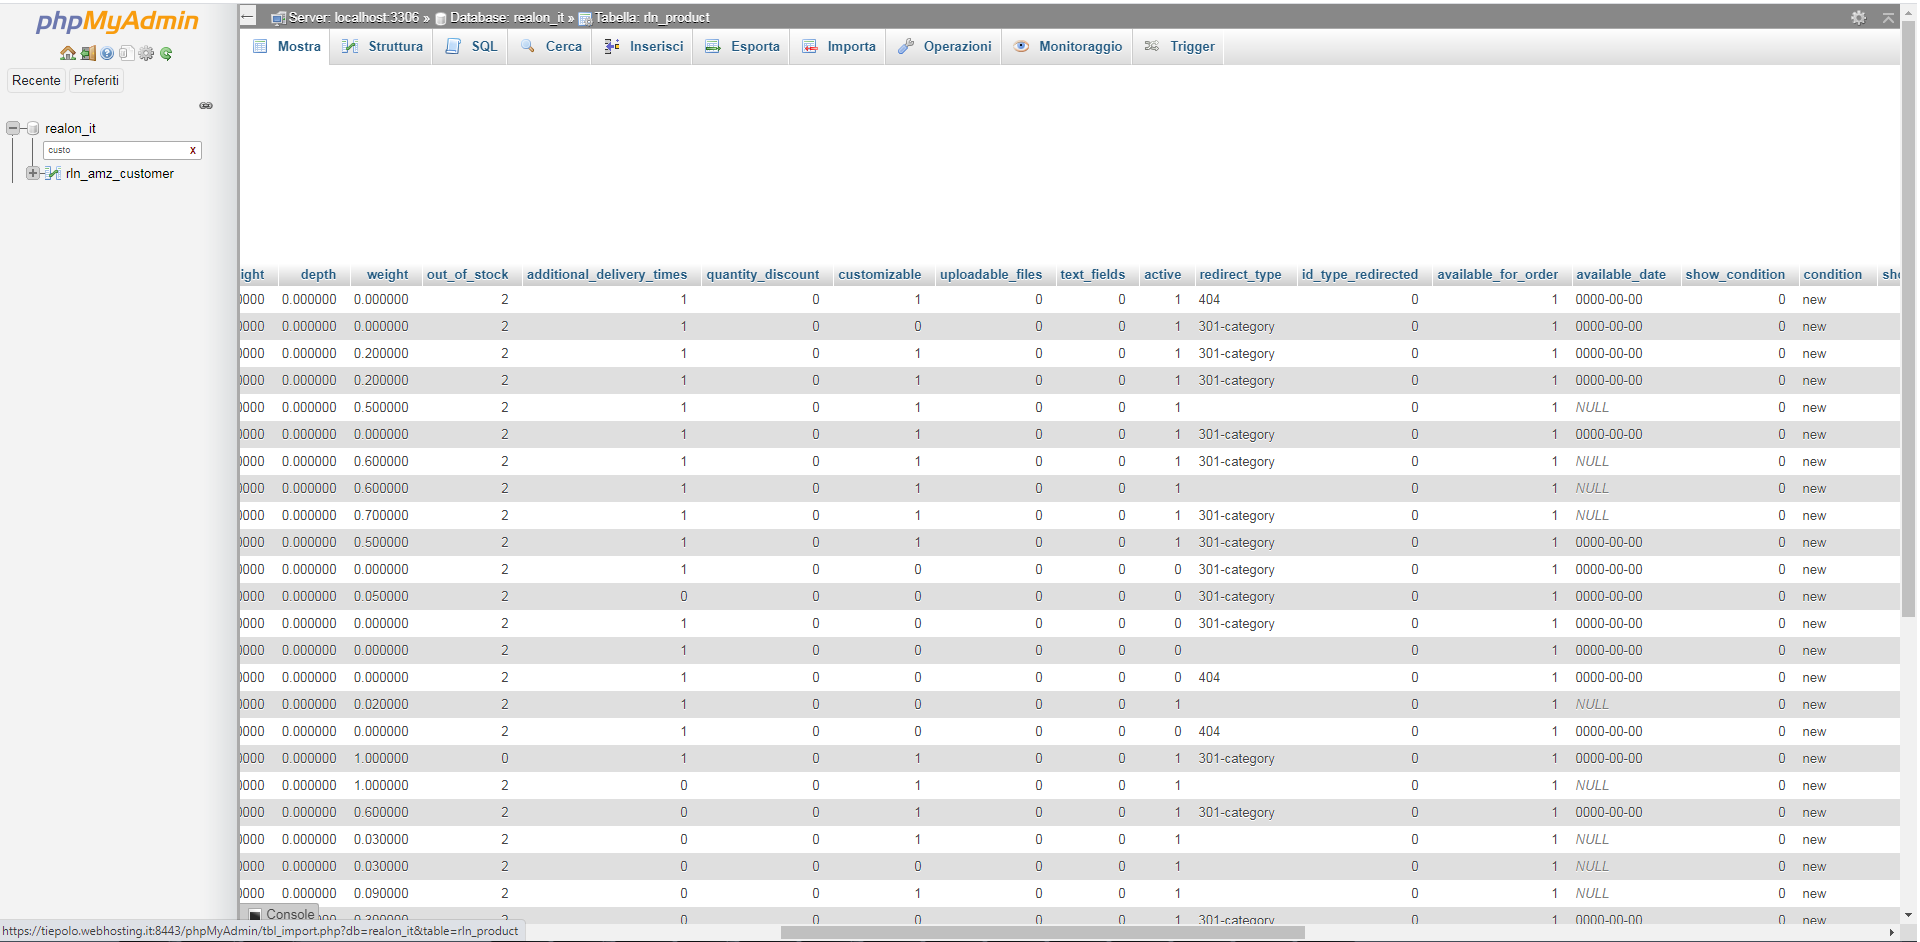1920x942 pixels.
Task: Select weight cell 0.700000
Action: [381, 515]
